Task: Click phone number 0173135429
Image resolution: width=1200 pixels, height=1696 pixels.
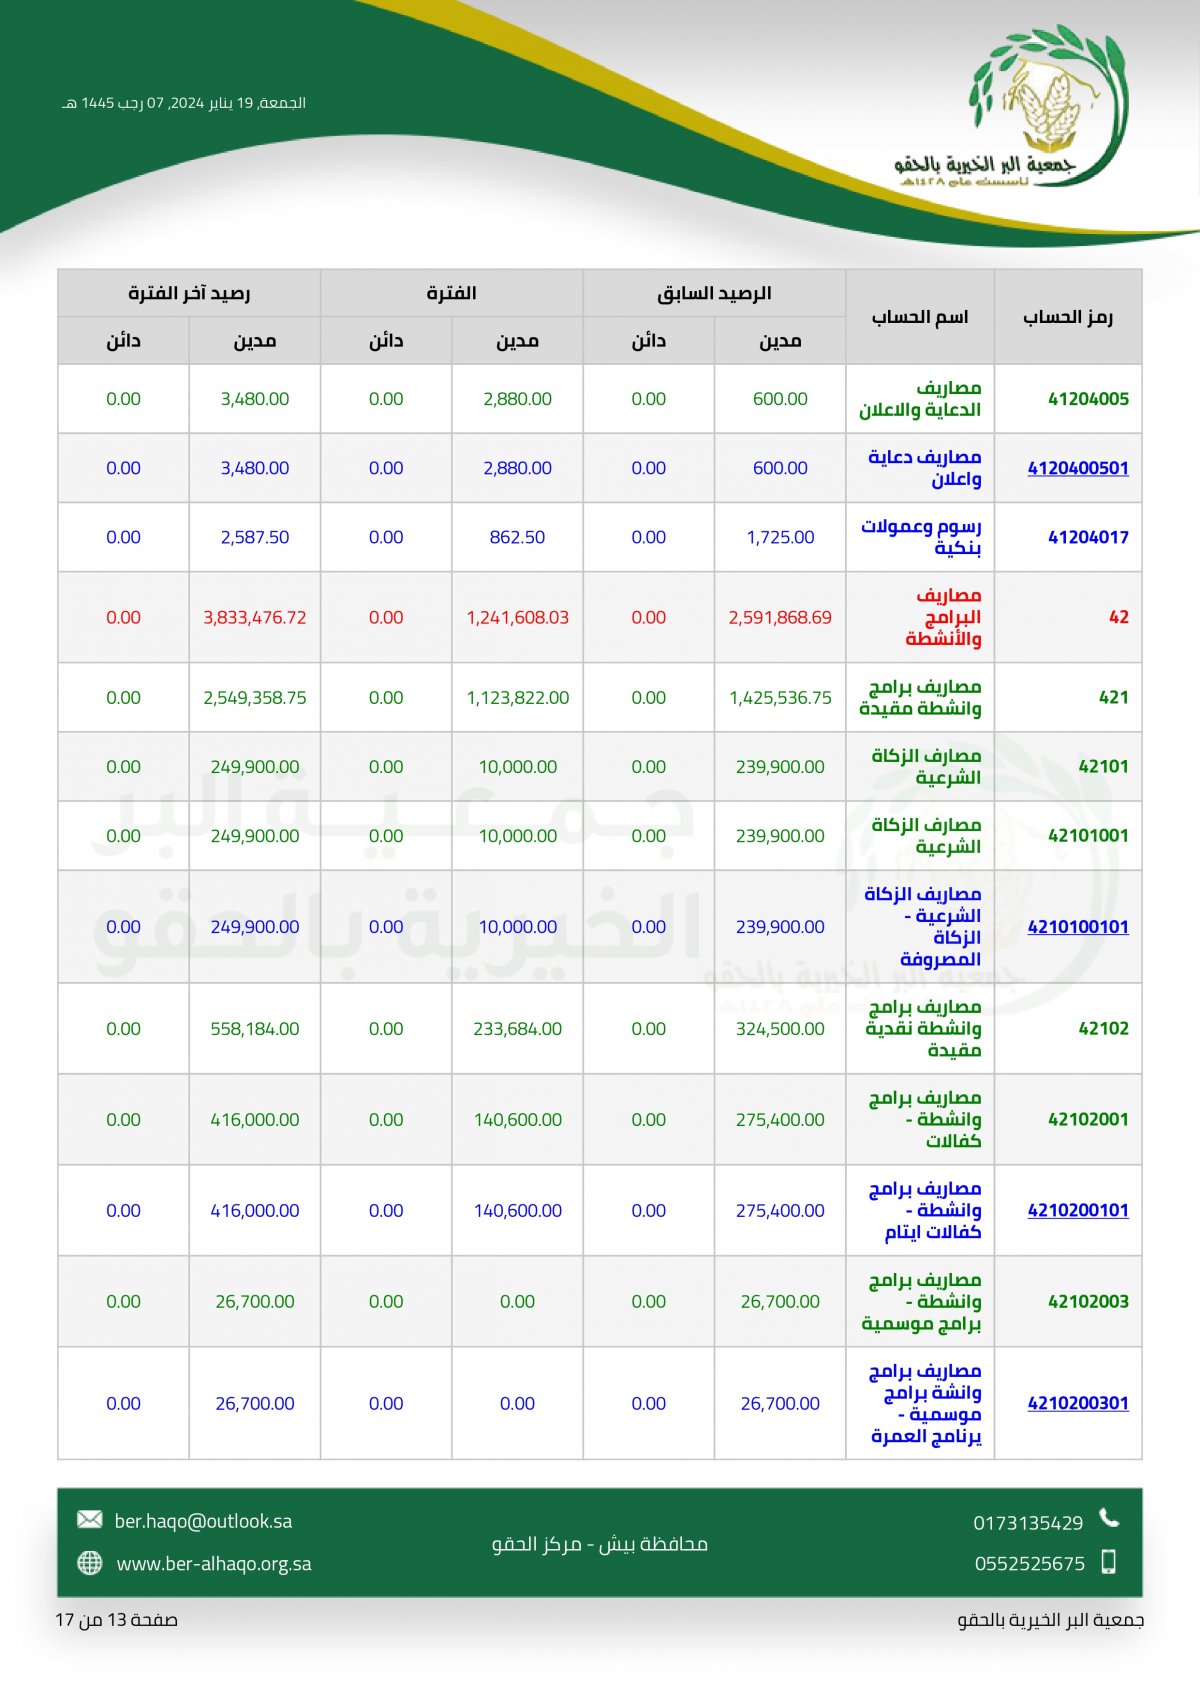Action: tap(1028, 1523)
